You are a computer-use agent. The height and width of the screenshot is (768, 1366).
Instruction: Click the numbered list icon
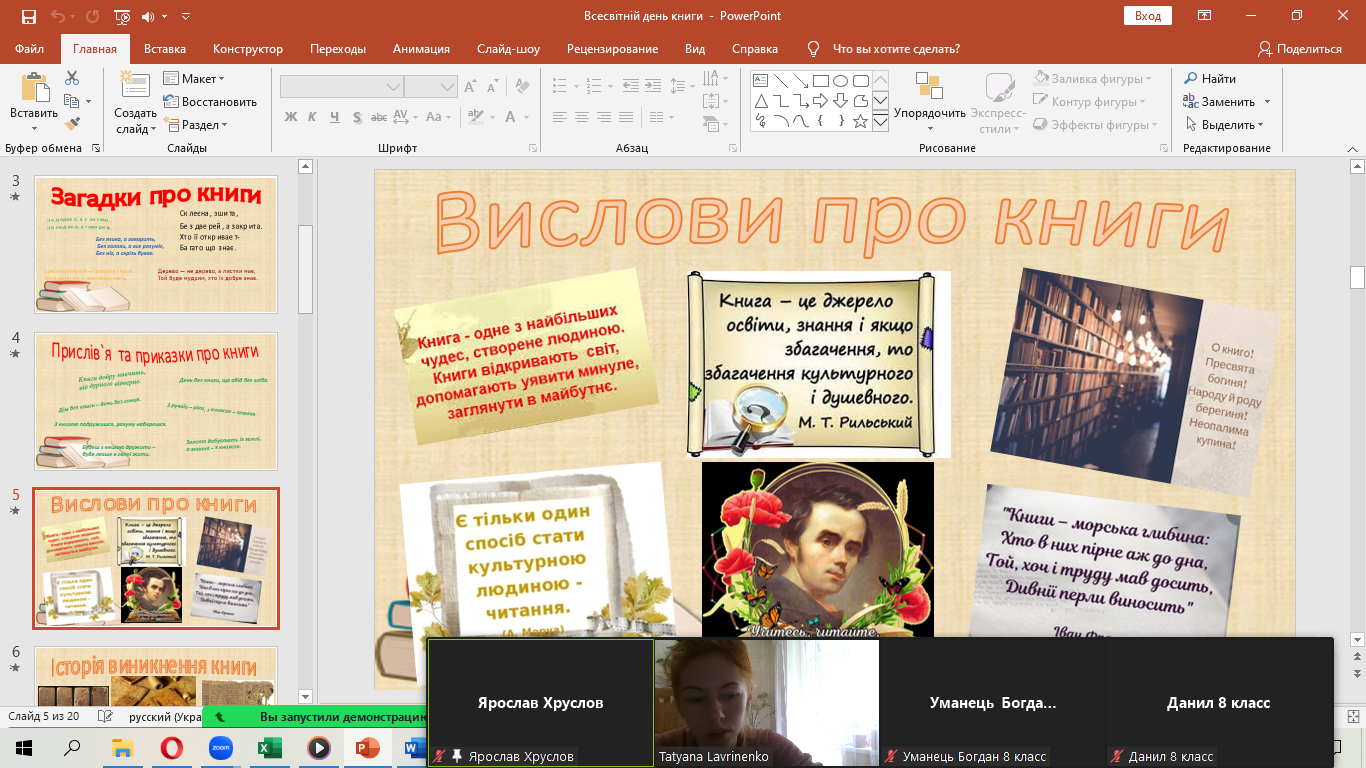(x=595, y=87)
